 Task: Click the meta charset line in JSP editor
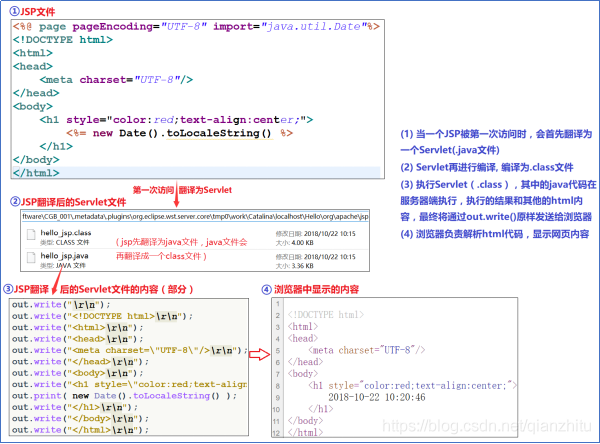[116, 80]
